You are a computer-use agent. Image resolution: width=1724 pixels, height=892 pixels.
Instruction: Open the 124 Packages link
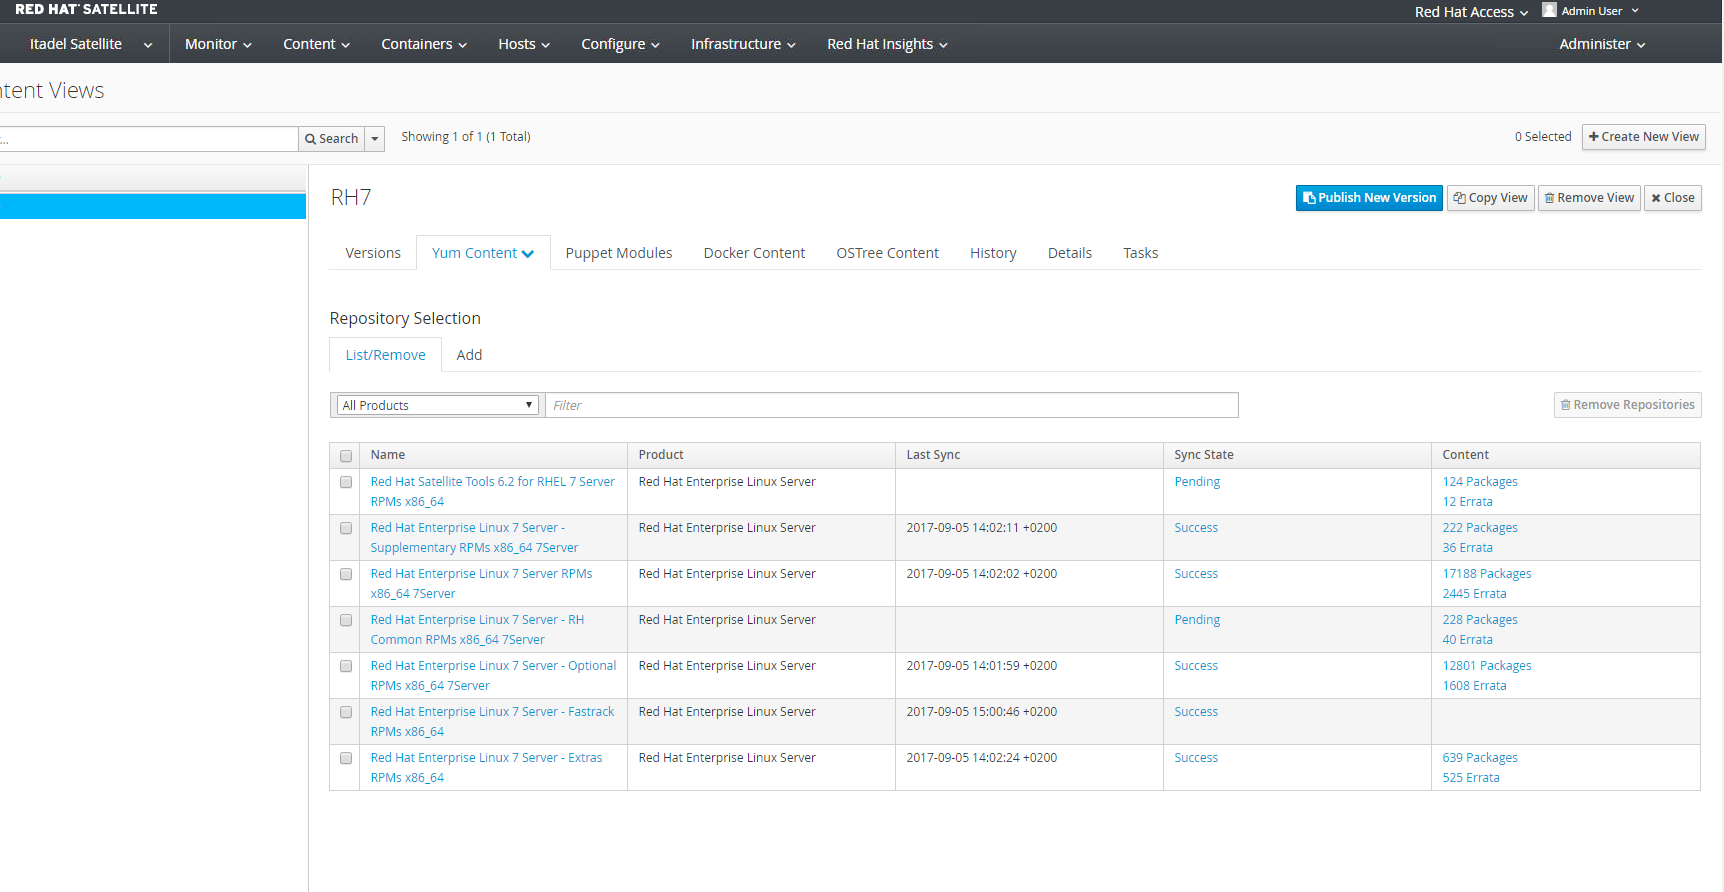(x=1480, y=482)
